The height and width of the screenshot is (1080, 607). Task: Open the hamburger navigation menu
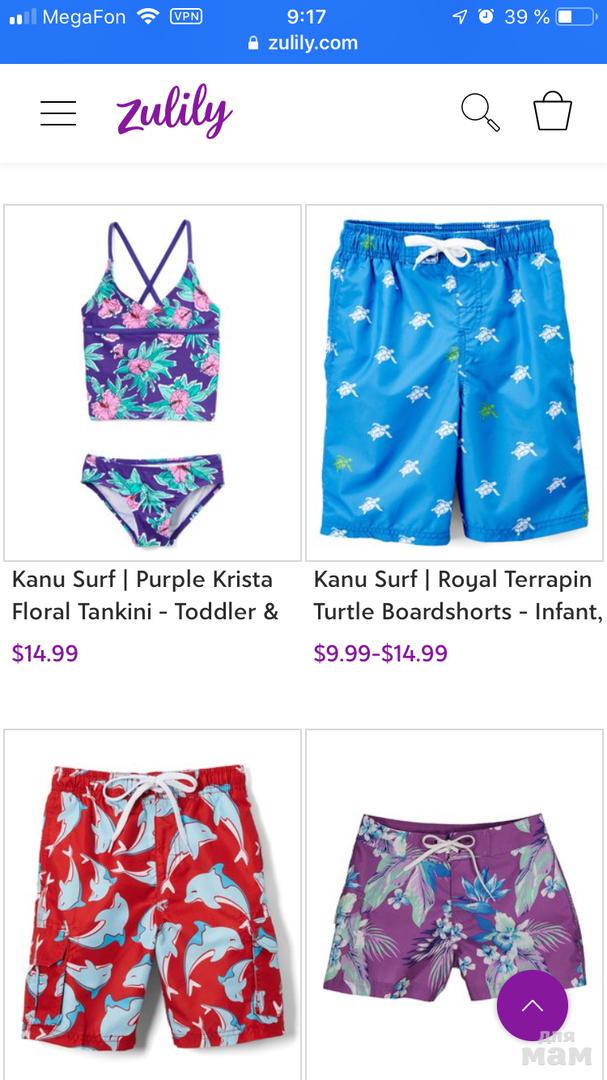(x=58, y=113)
